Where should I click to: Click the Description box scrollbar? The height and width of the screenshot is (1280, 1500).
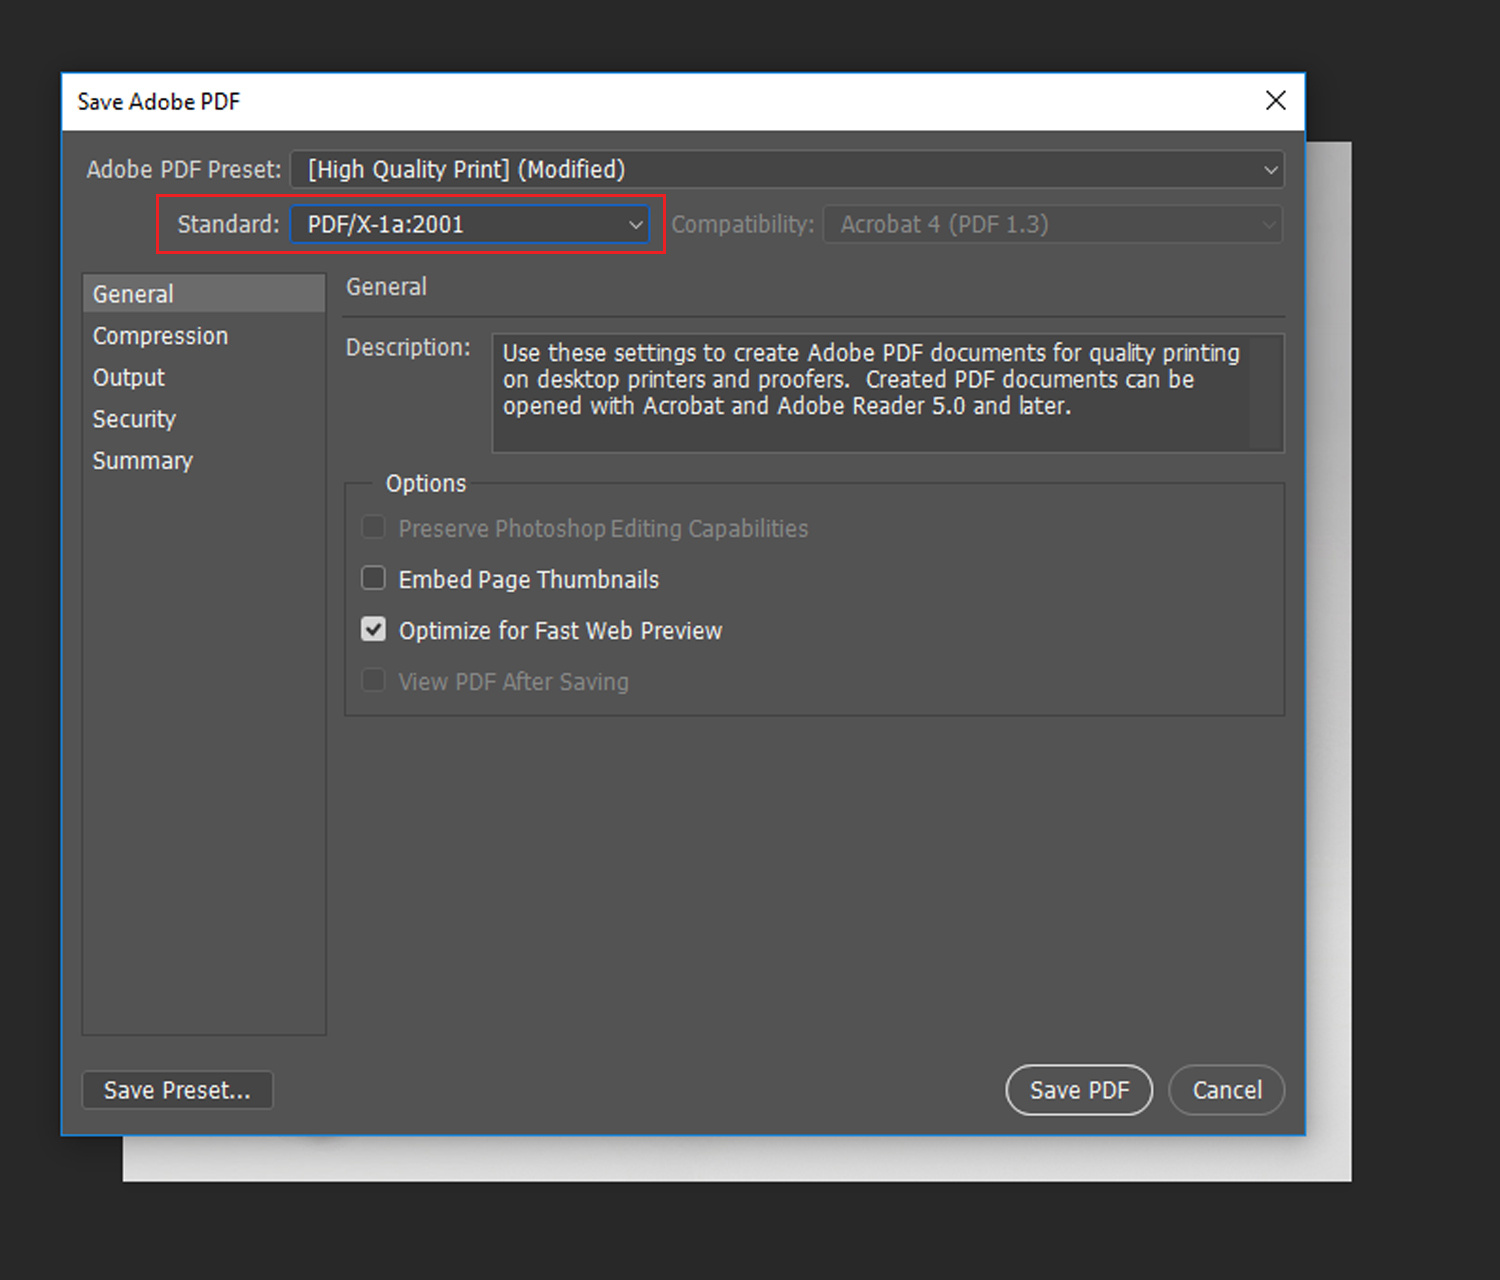coord(1266,392)
